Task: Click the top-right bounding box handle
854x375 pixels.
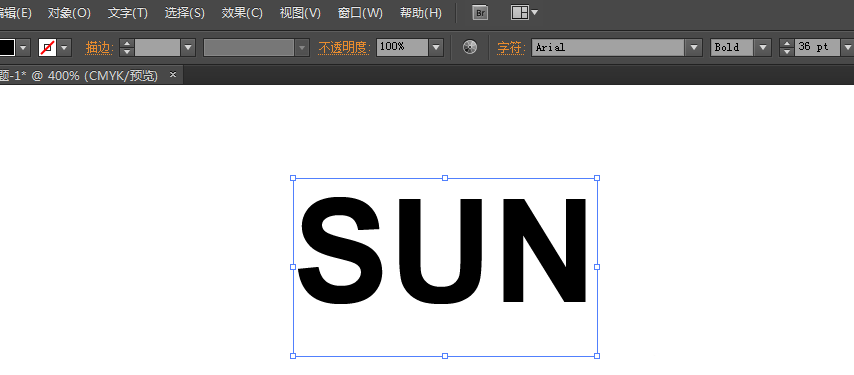Action: click(x=597, y=178)
